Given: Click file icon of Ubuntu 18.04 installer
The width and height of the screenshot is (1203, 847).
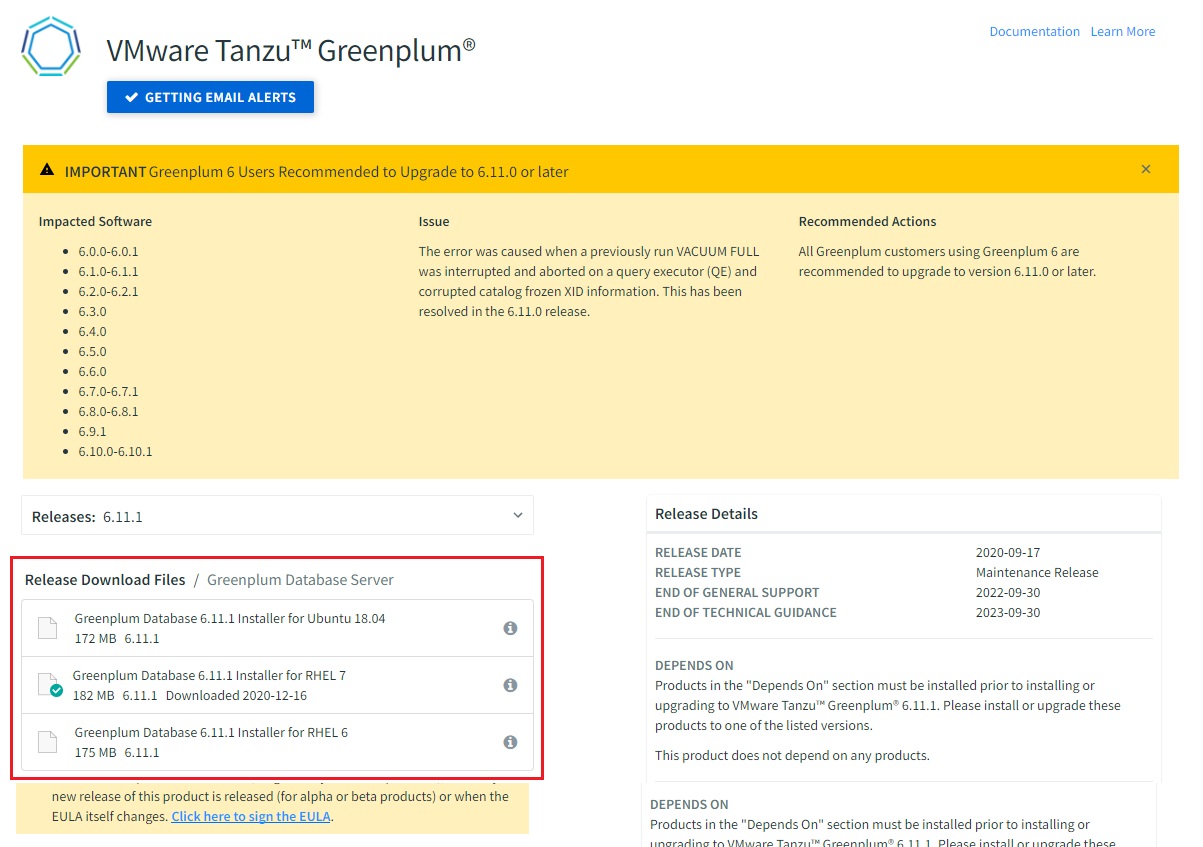Looking at the screenshot, I should tap(48, 628).
